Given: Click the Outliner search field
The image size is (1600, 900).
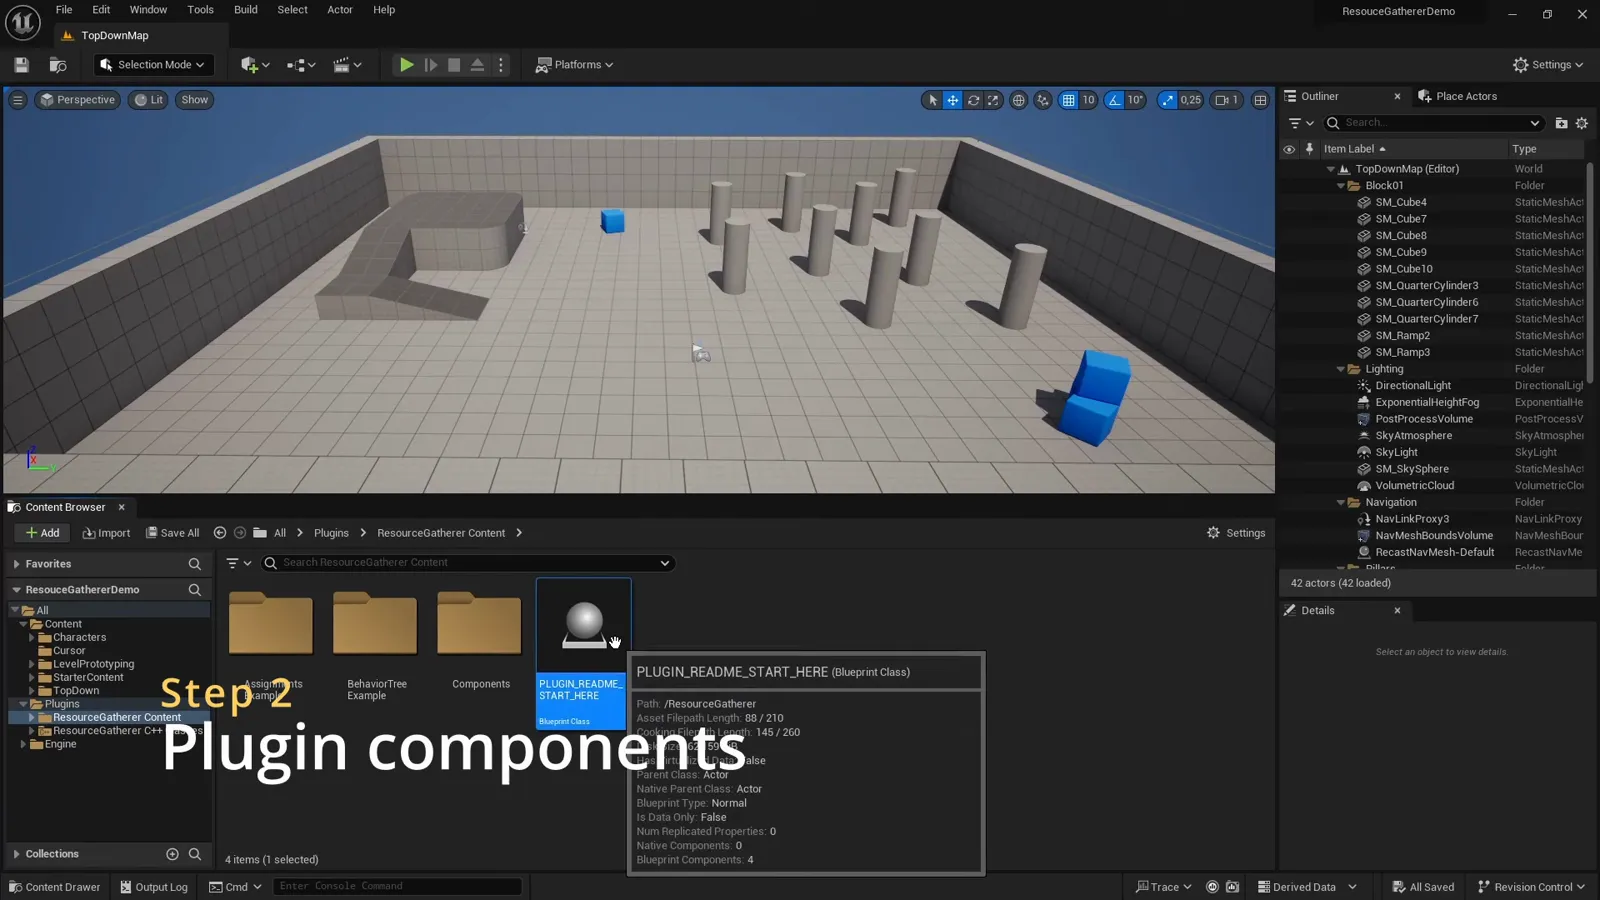Looking at the screenshot, I should coord(1435,123).
